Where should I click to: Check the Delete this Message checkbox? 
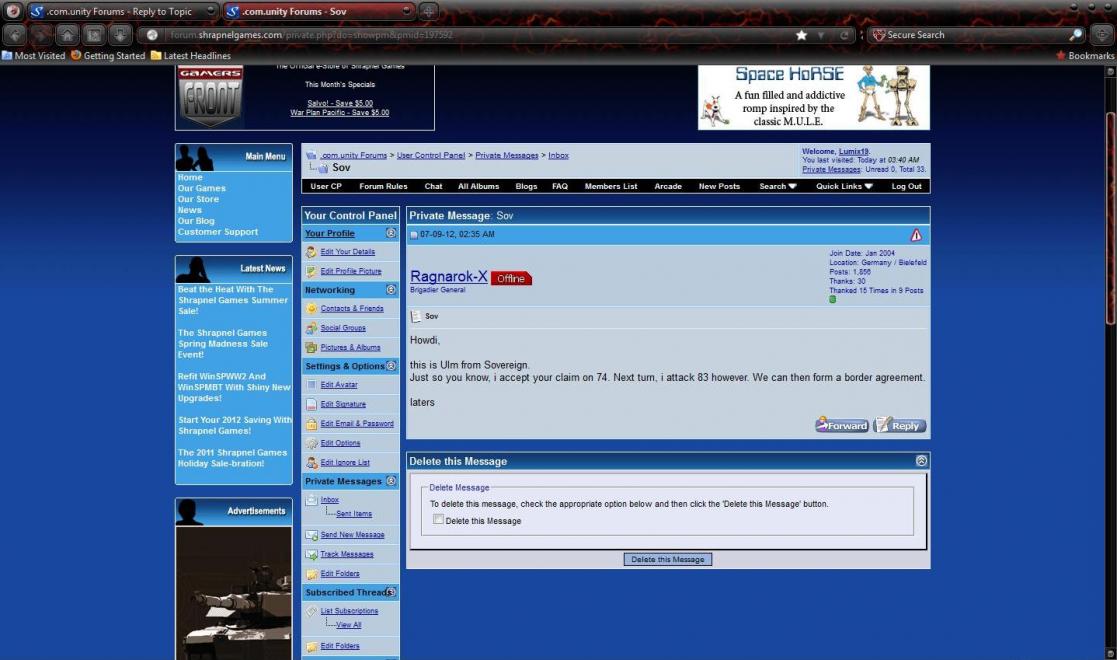coord(438,520)
